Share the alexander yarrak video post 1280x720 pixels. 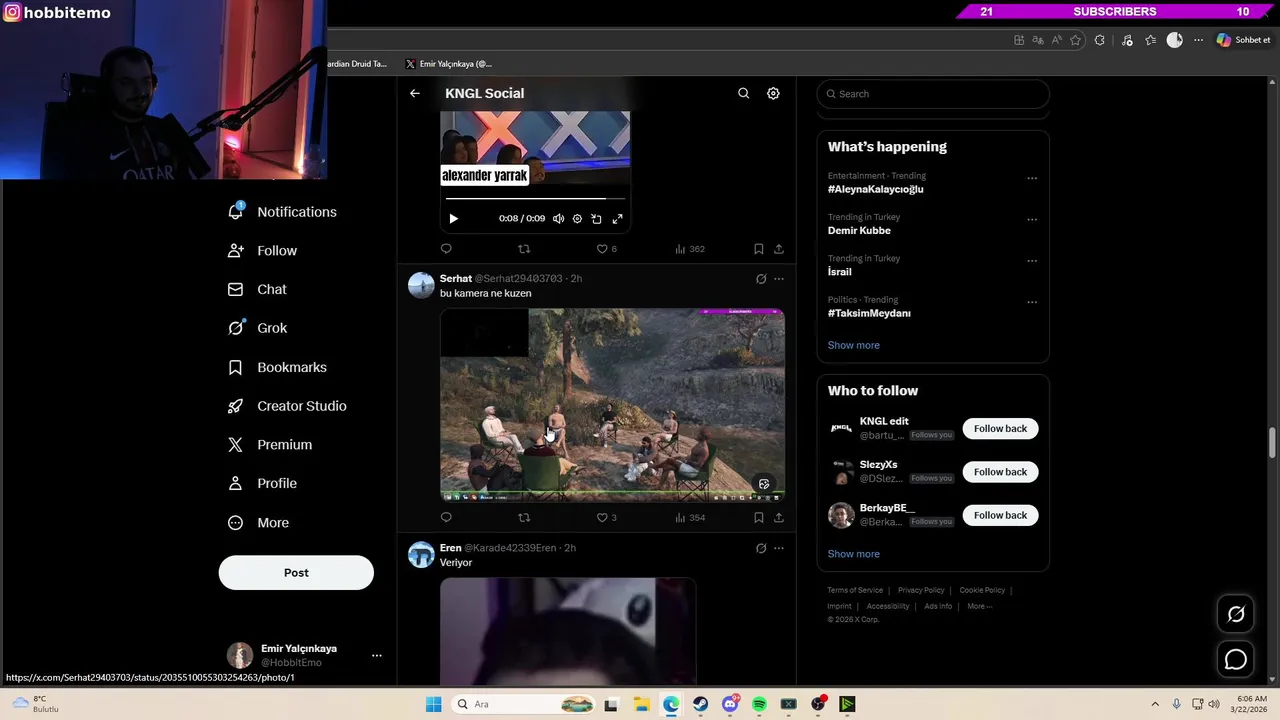point(779,249)
